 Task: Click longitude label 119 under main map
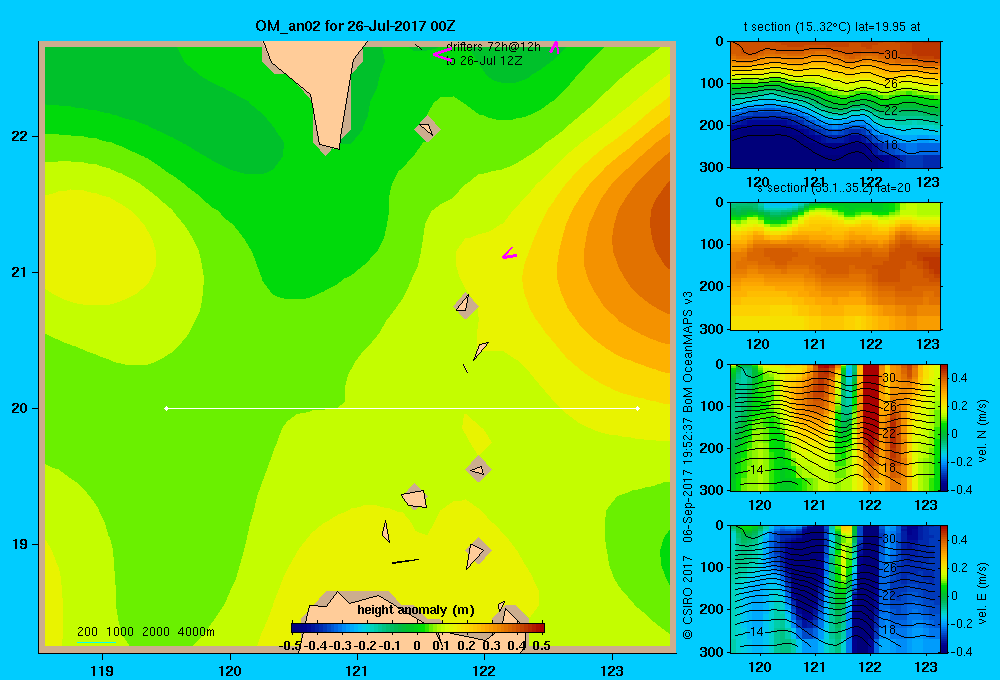pos(102,670)
